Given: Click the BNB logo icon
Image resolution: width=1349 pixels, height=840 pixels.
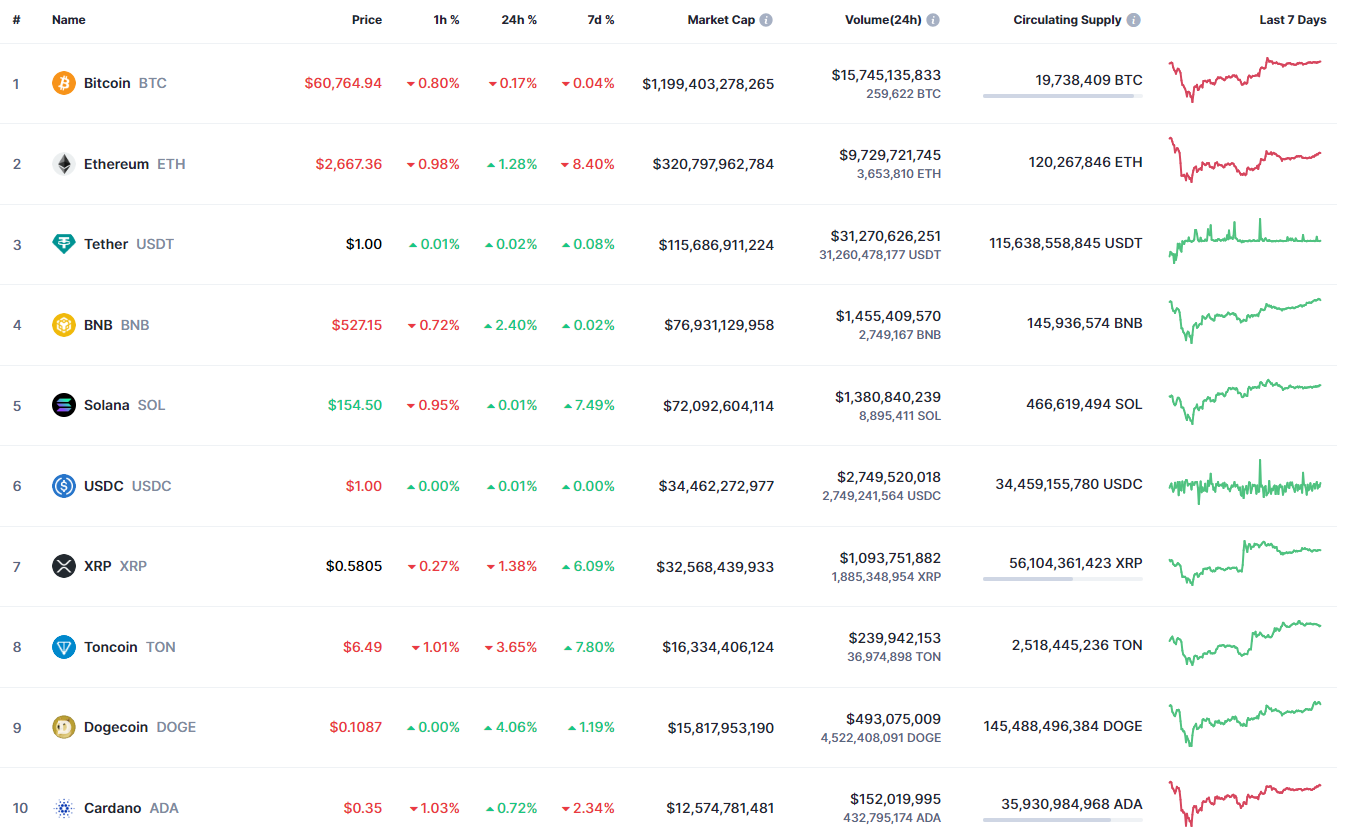Looking at the screenshot, I should 64,325.
